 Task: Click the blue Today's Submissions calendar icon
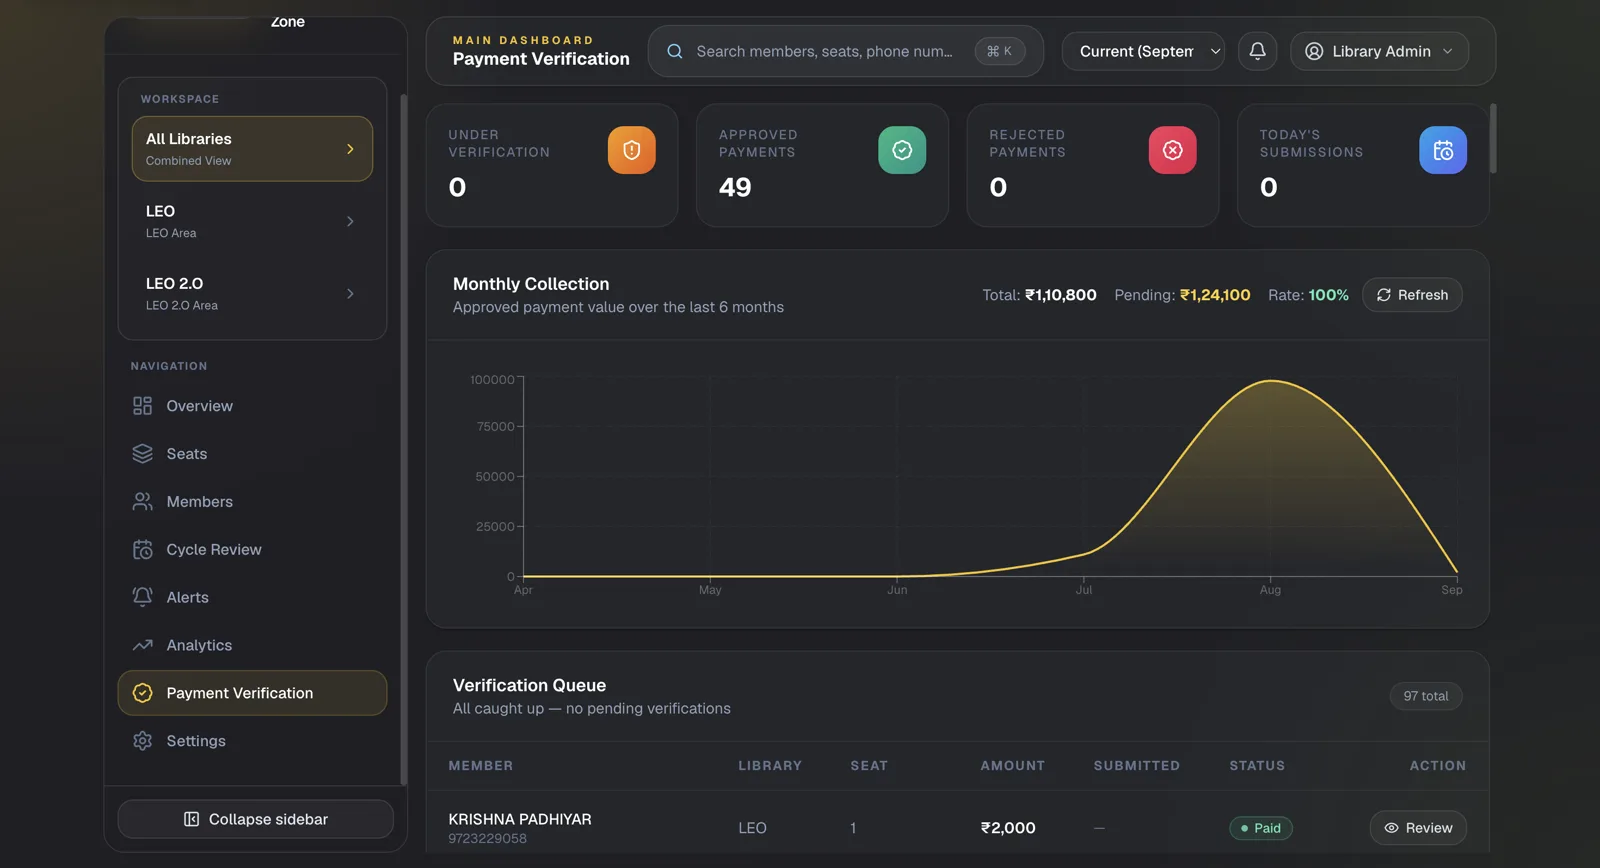pyautogui.click(x=1443, y=150)
